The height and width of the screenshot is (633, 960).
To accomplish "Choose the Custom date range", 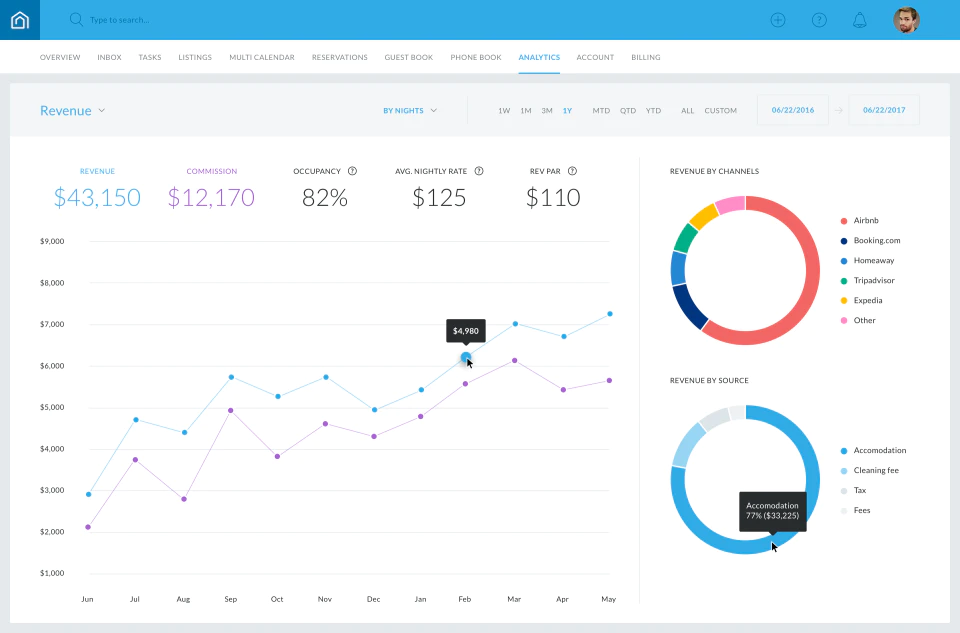I will (721, 111).
